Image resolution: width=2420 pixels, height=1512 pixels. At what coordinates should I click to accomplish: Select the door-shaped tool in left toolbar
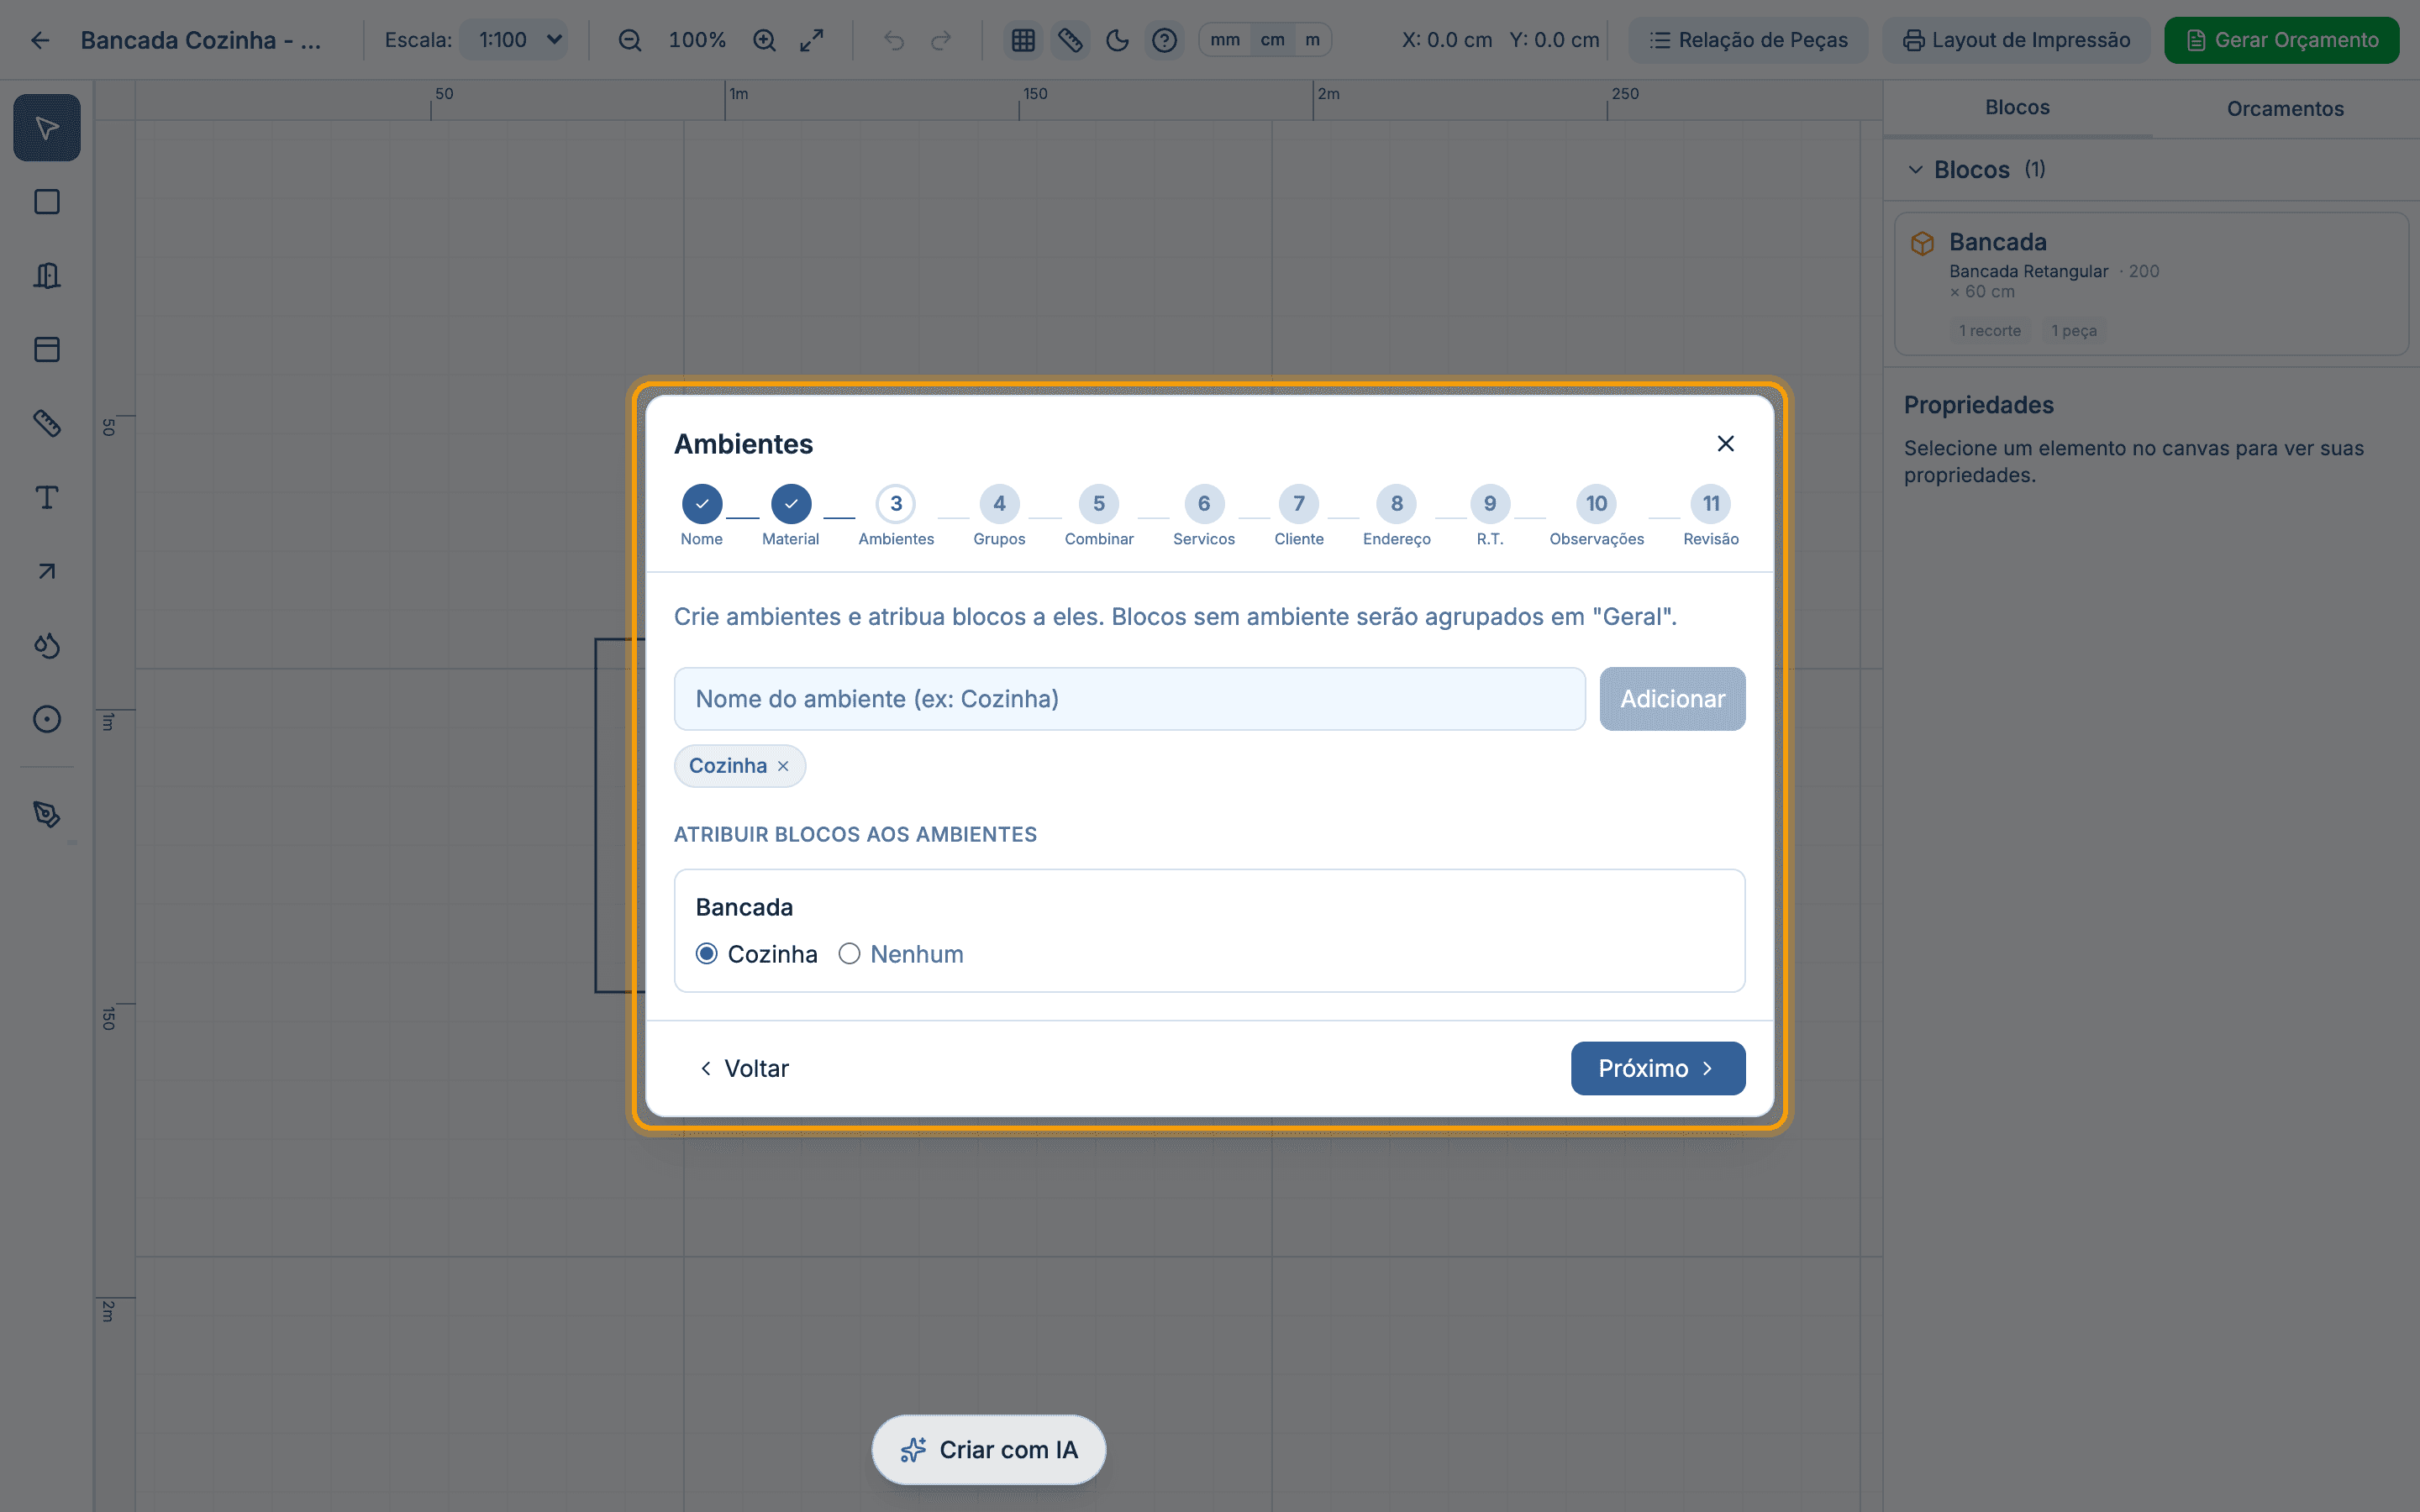pyautogui.click(x=46, y=276)
